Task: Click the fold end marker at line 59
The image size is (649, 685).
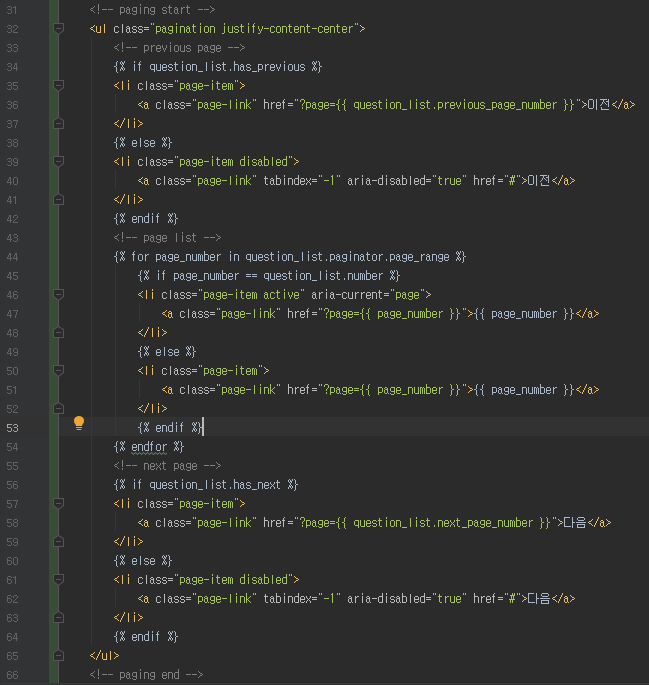Action: coord(59,542)
